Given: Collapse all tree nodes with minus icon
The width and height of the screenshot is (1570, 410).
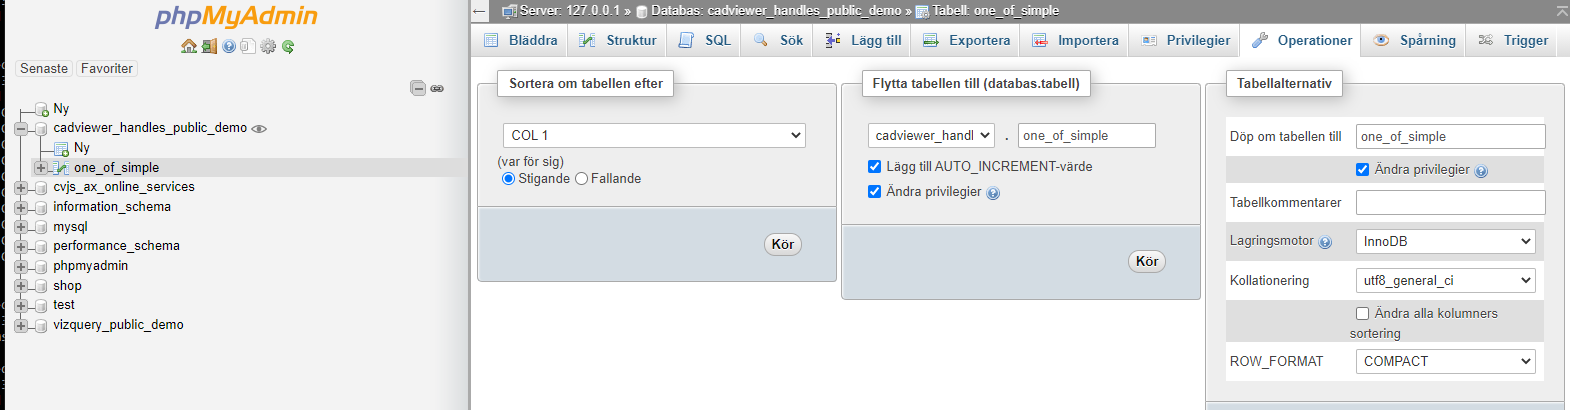Looking at the screenshot, I should tap(418, 88).
